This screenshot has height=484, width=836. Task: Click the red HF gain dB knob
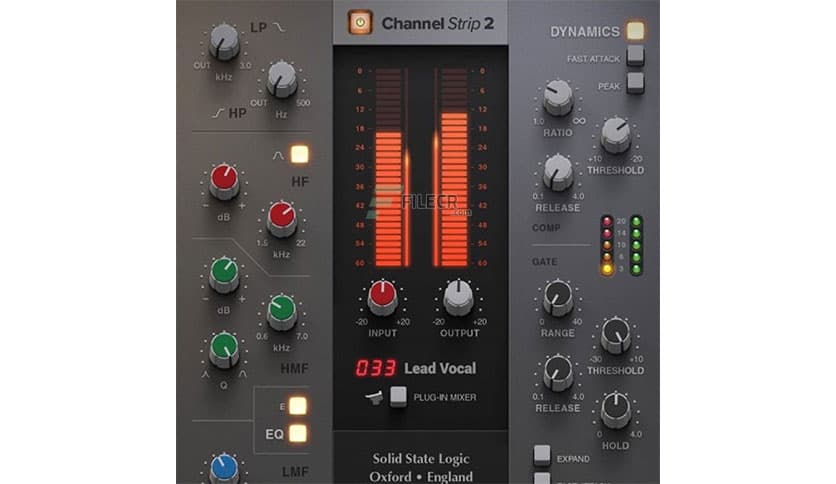(224, 182)
